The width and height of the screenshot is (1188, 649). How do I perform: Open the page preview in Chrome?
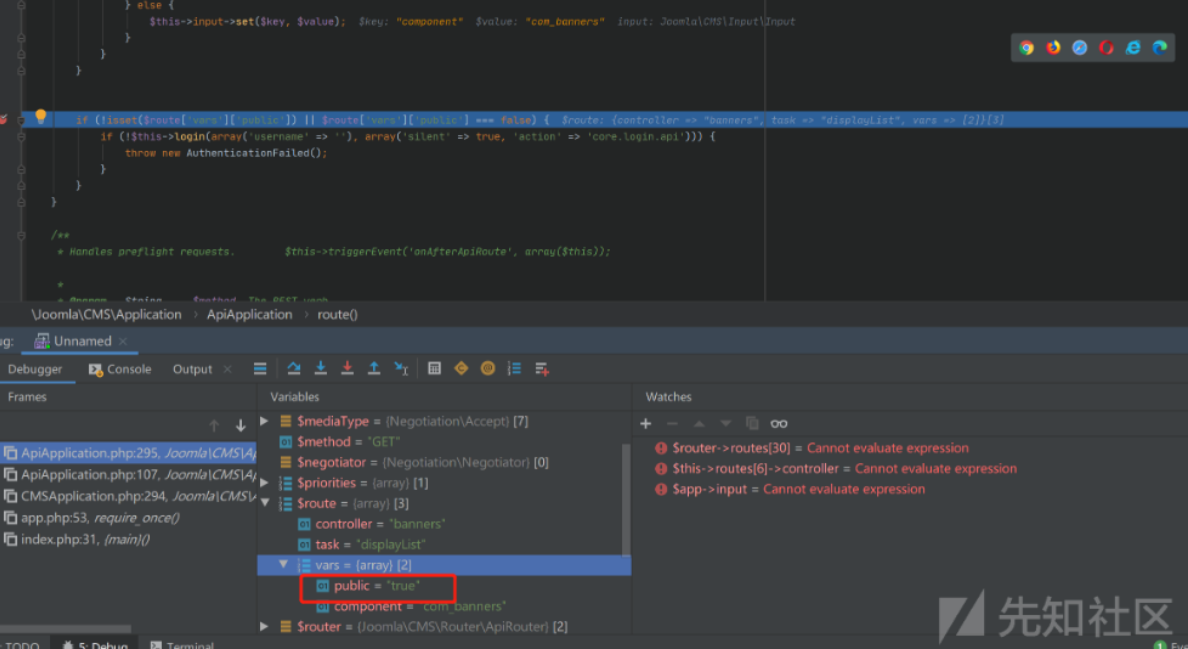click(1027, 48)
